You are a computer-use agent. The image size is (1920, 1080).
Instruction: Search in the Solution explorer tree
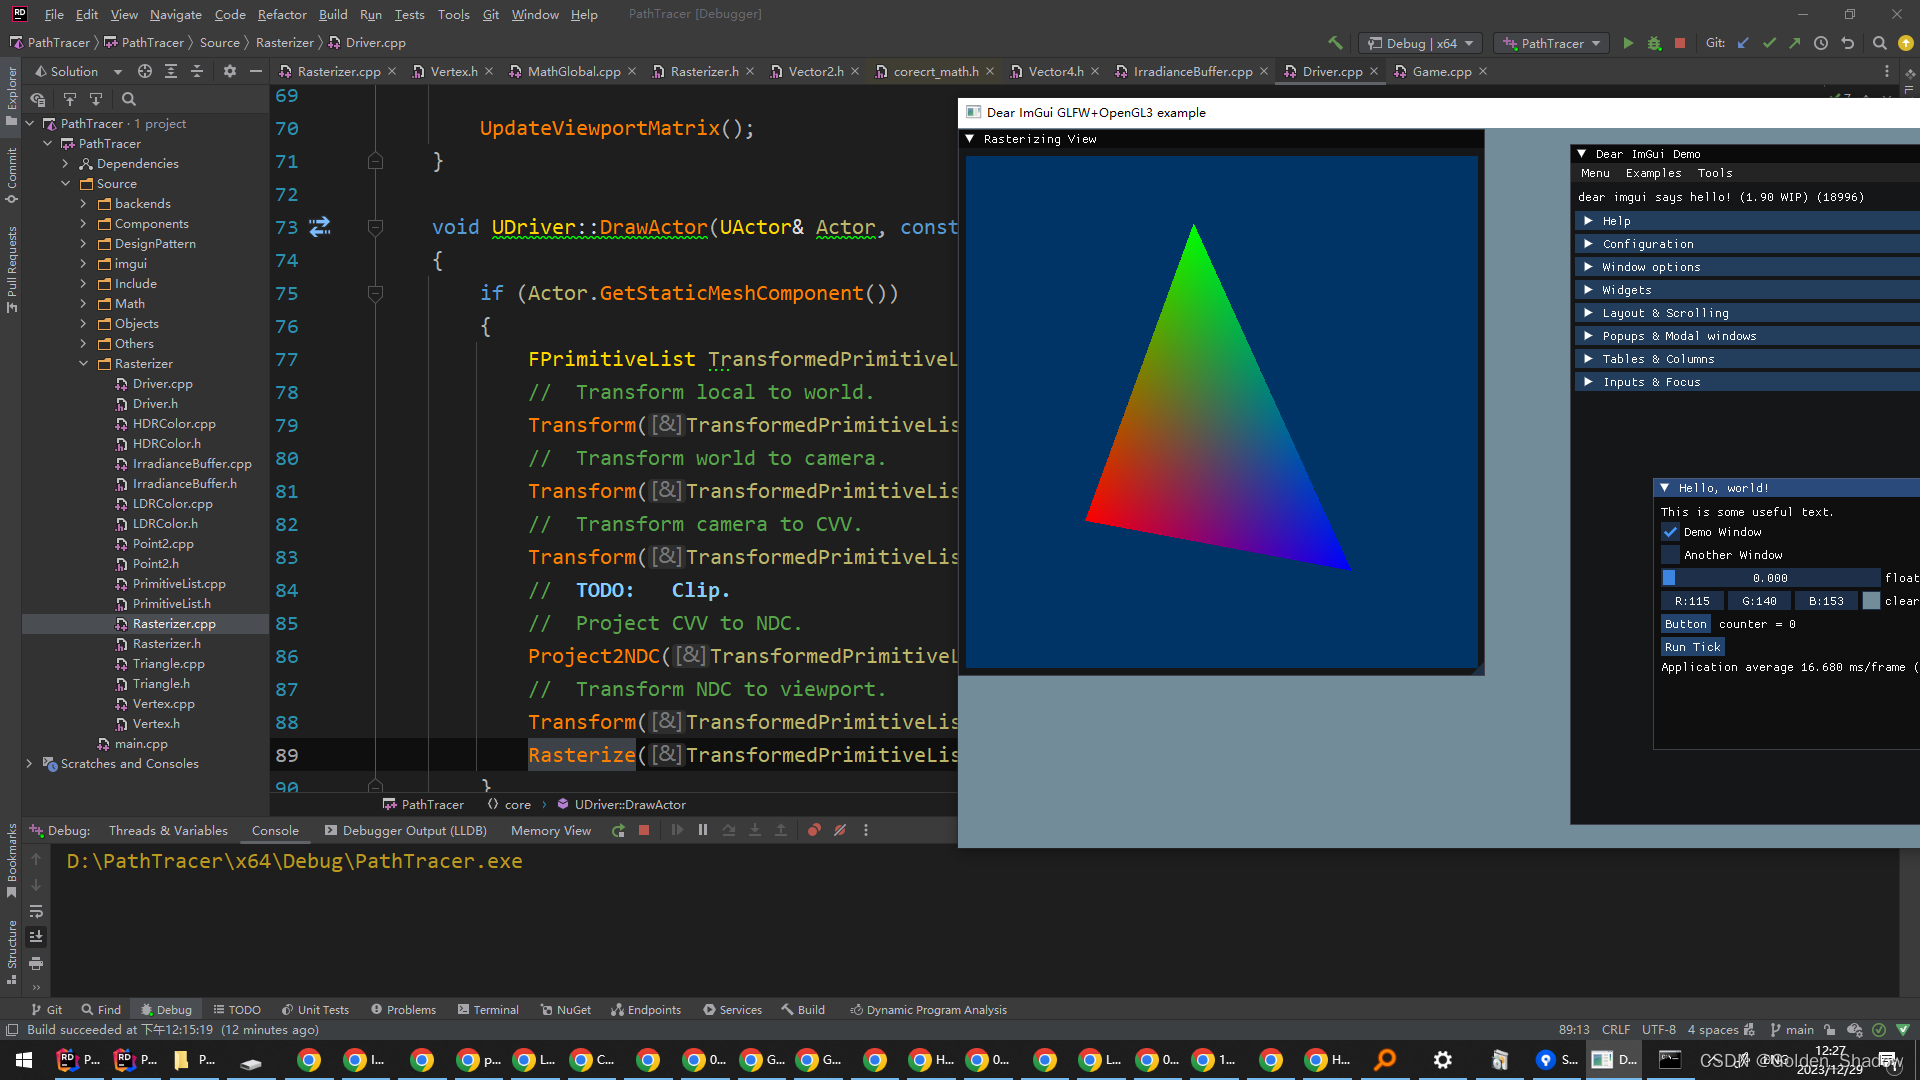(x=128, y=99)
